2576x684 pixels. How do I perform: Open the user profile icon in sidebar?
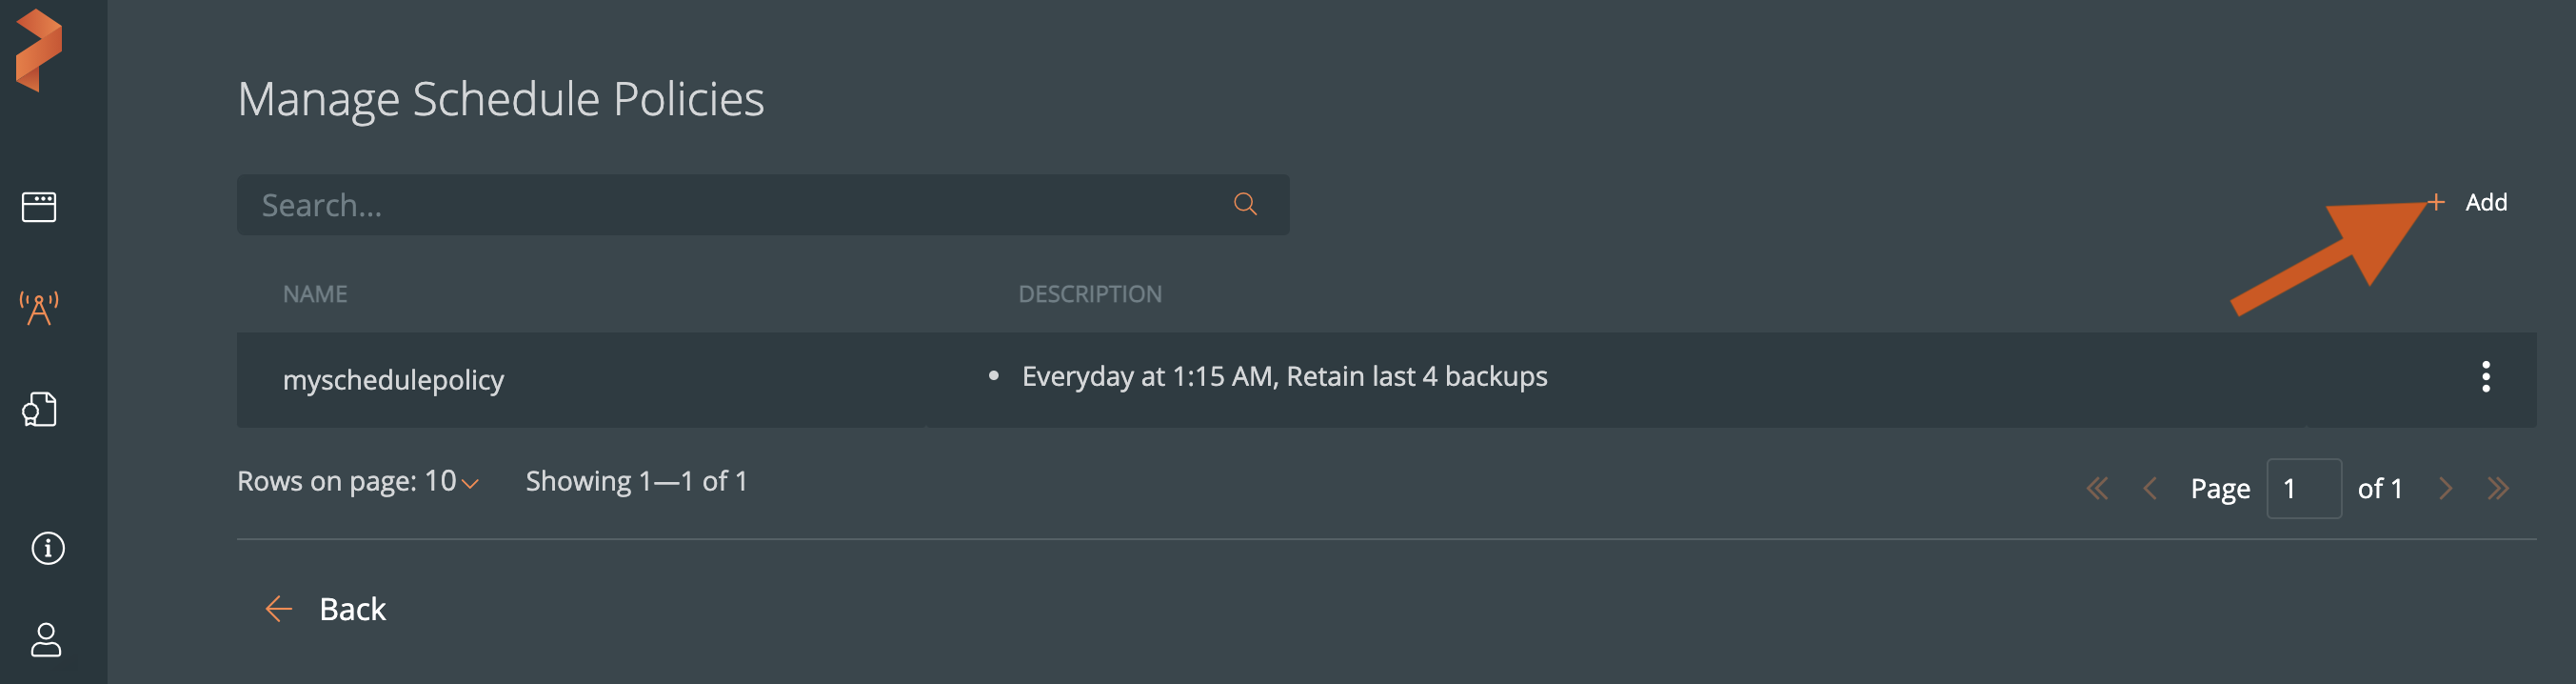point(46,640)
